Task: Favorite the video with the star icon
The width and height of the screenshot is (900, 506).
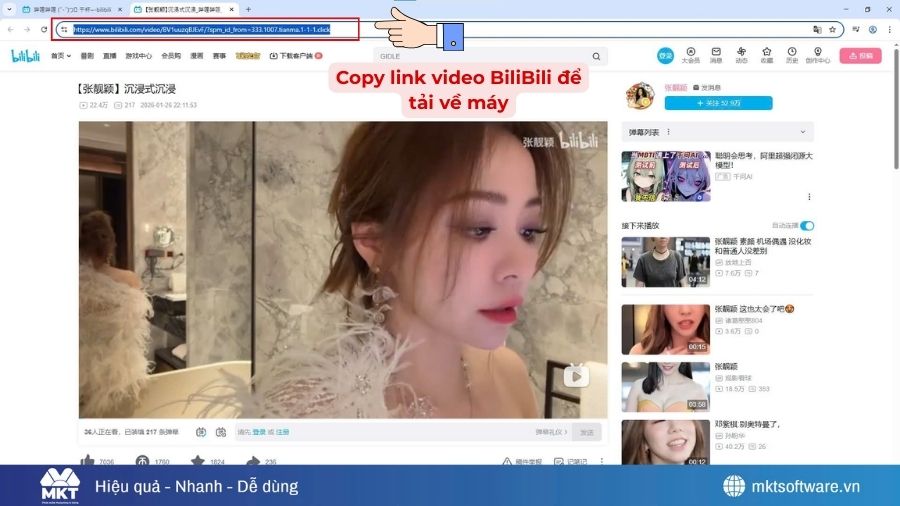Action: [197, 460]
